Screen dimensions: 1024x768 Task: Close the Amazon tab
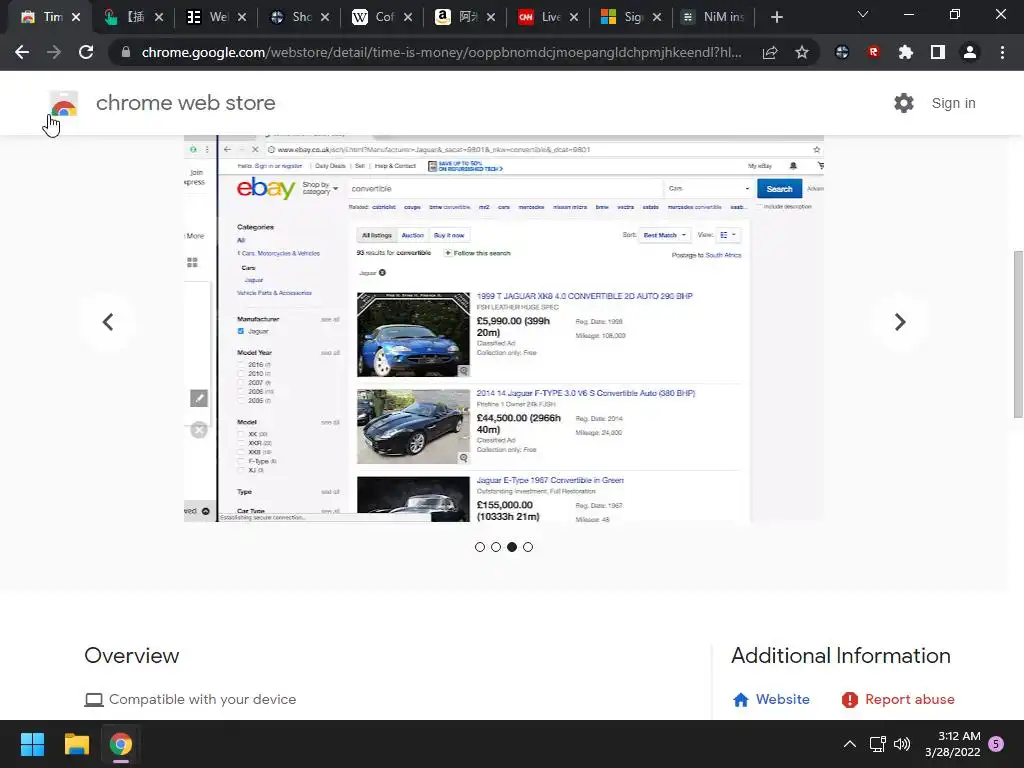[490, 17]
